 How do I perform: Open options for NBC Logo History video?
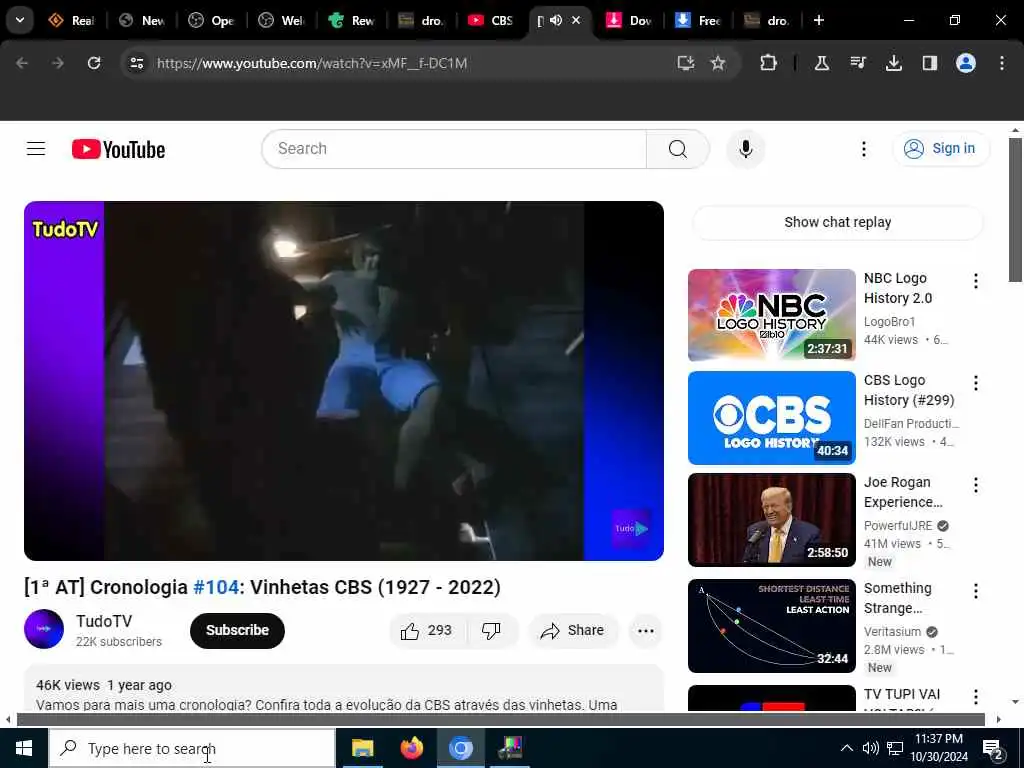[976, 281]
